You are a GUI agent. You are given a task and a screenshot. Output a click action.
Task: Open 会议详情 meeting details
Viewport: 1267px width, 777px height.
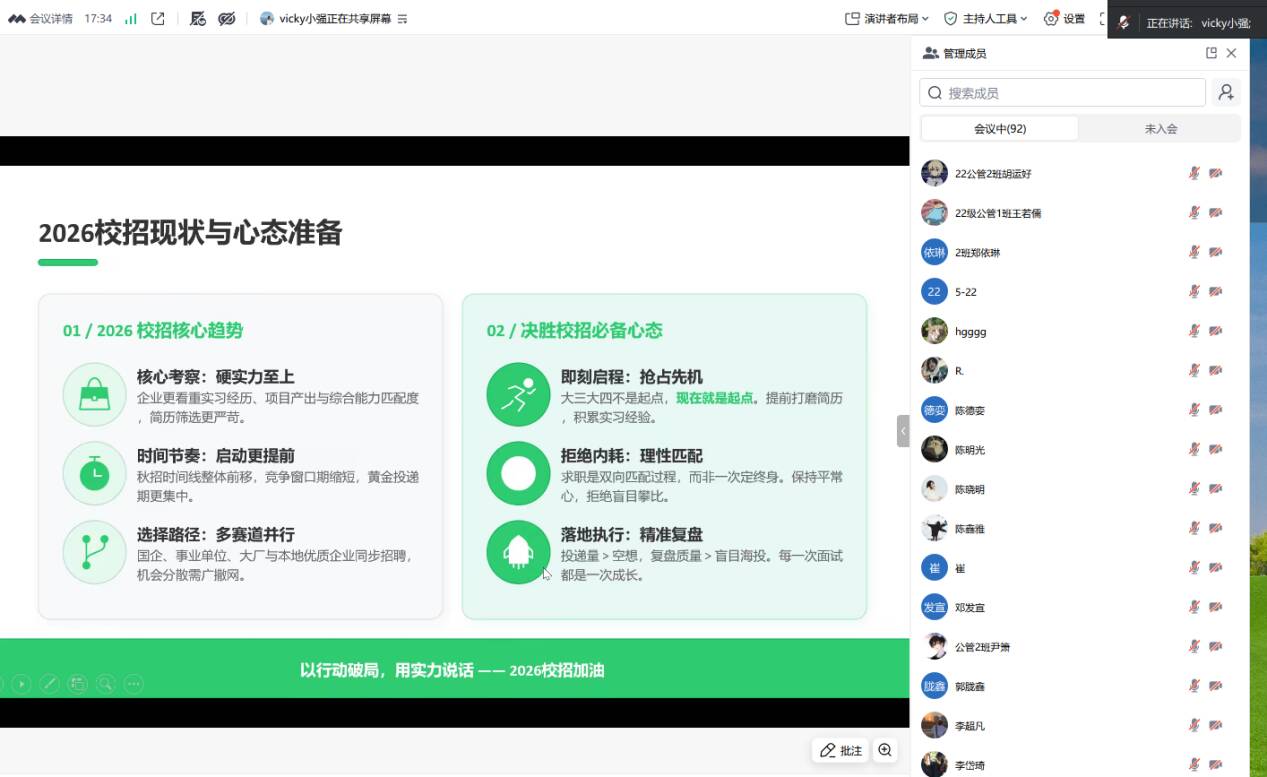click(x=41, y=18)
